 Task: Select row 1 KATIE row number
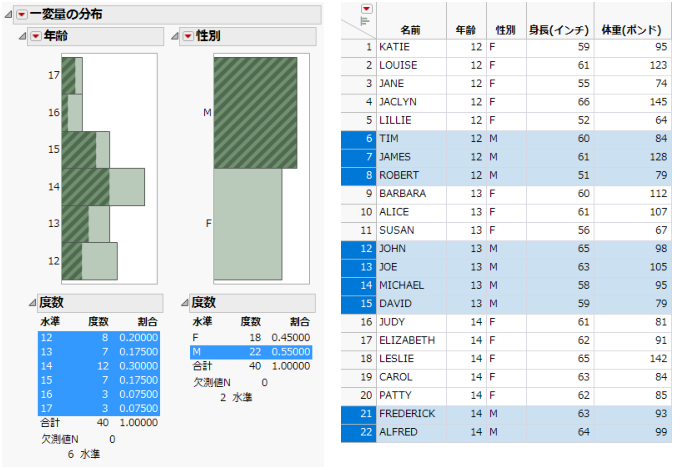tap(359, 47)
